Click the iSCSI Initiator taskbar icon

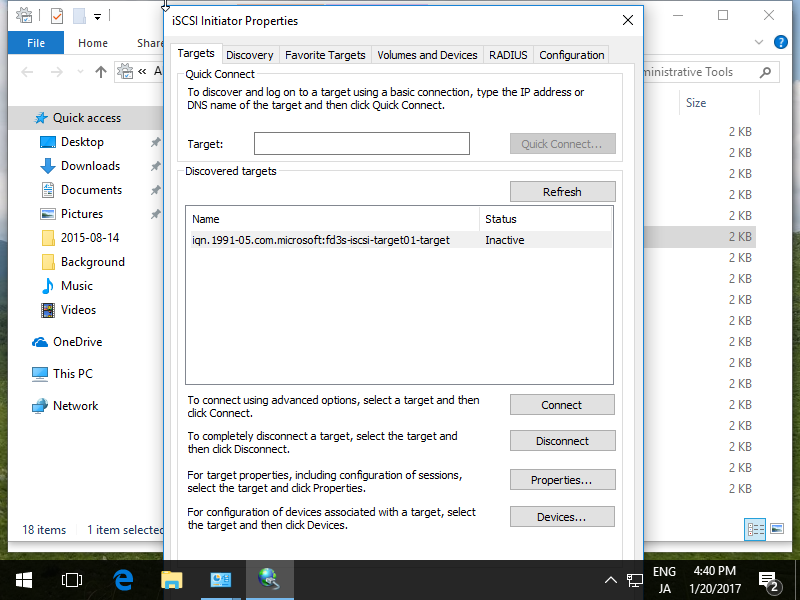pyautogui.click(x=269, y=580)
